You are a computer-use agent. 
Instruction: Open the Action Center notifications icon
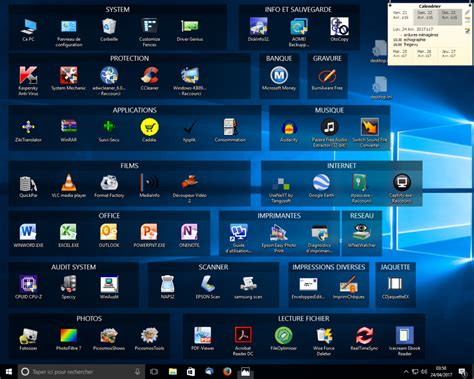pos(462,372)
